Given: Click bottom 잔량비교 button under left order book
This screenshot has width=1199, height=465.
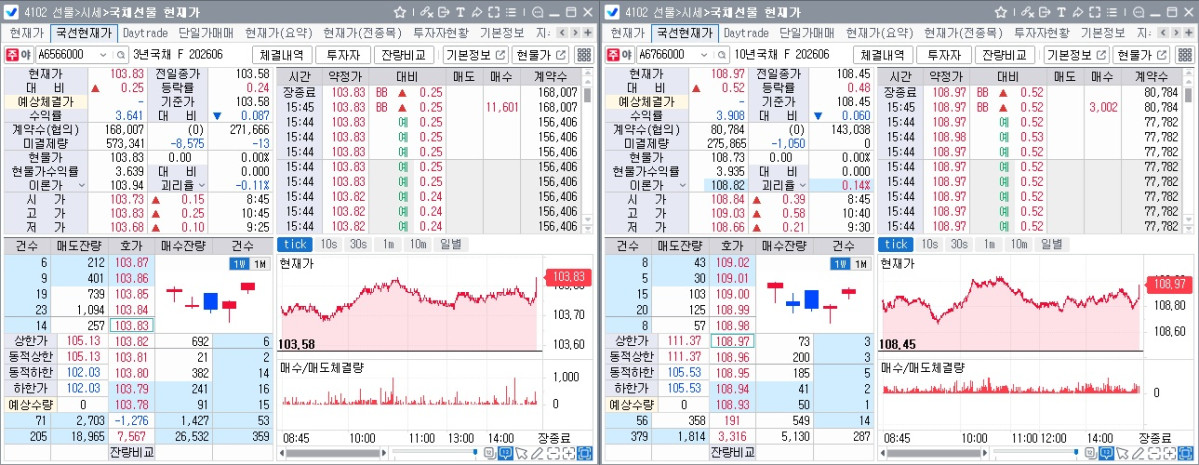Looking at the screenshot, I should tap(132, 451).
